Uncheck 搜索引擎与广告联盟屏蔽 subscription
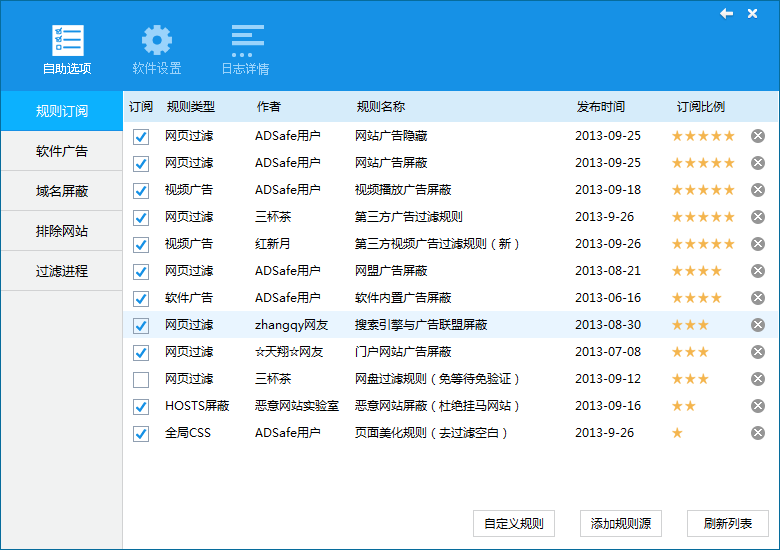This screenshot has height=550, width=780. [141, 326]
